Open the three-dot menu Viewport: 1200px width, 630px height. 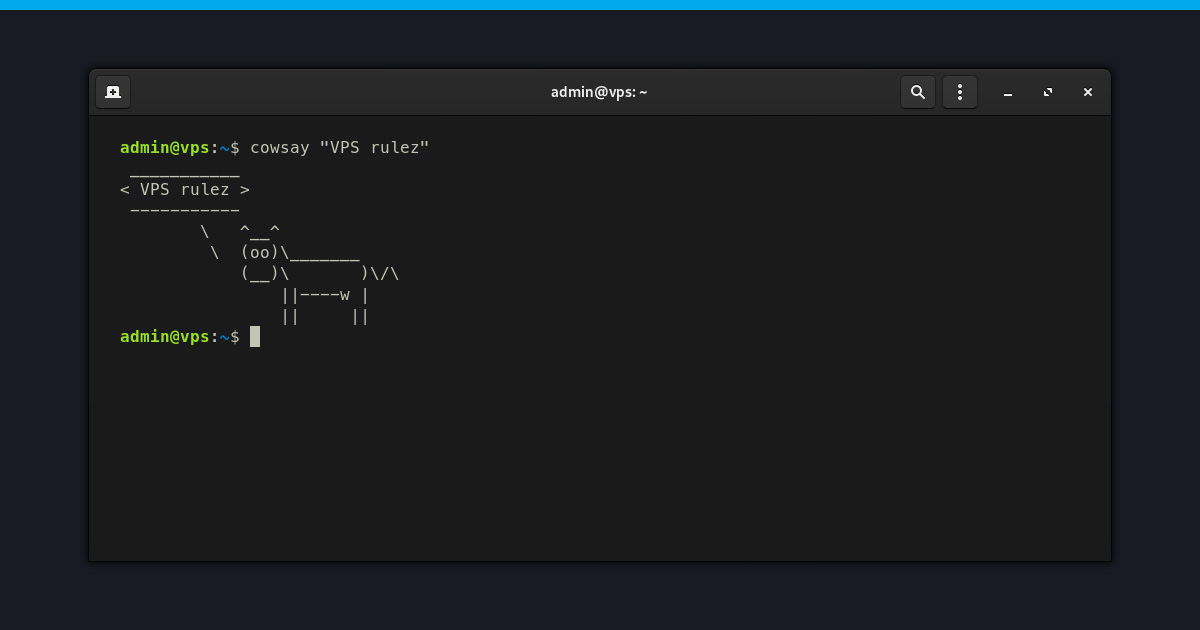click(960, 91)
